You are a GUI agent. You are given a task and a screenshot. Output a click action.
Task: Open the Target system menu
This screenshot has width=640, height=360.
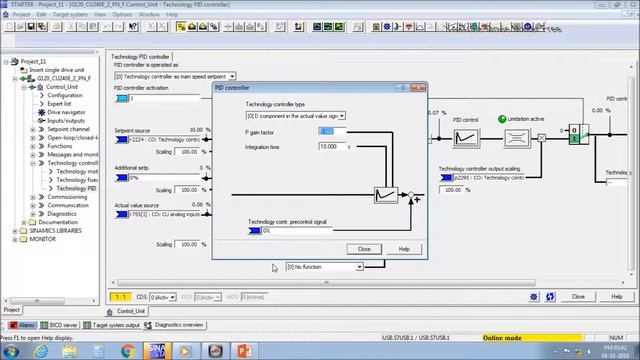pyautogui.click(x=70, y=14)
